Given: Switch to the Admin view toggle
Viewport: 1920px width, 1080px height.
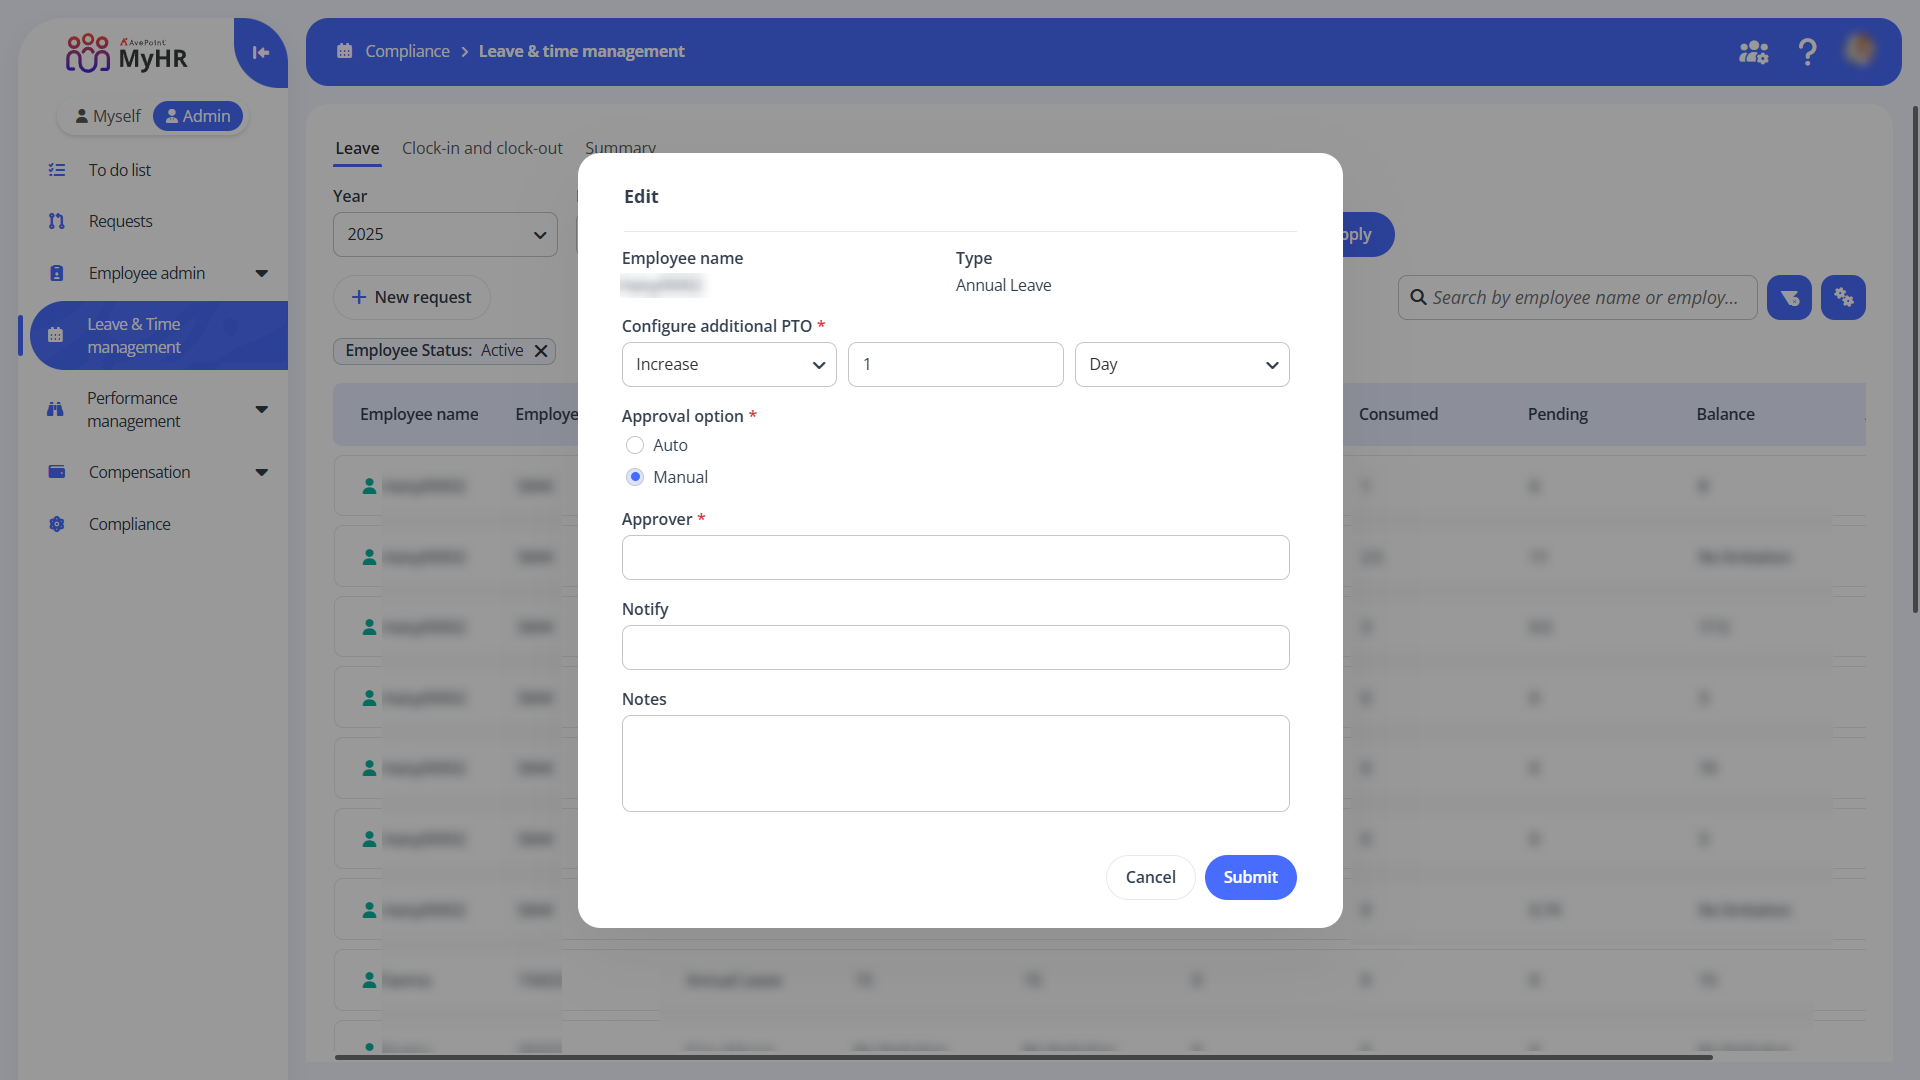Looking at the screenshot, I should tap(198, 116).
